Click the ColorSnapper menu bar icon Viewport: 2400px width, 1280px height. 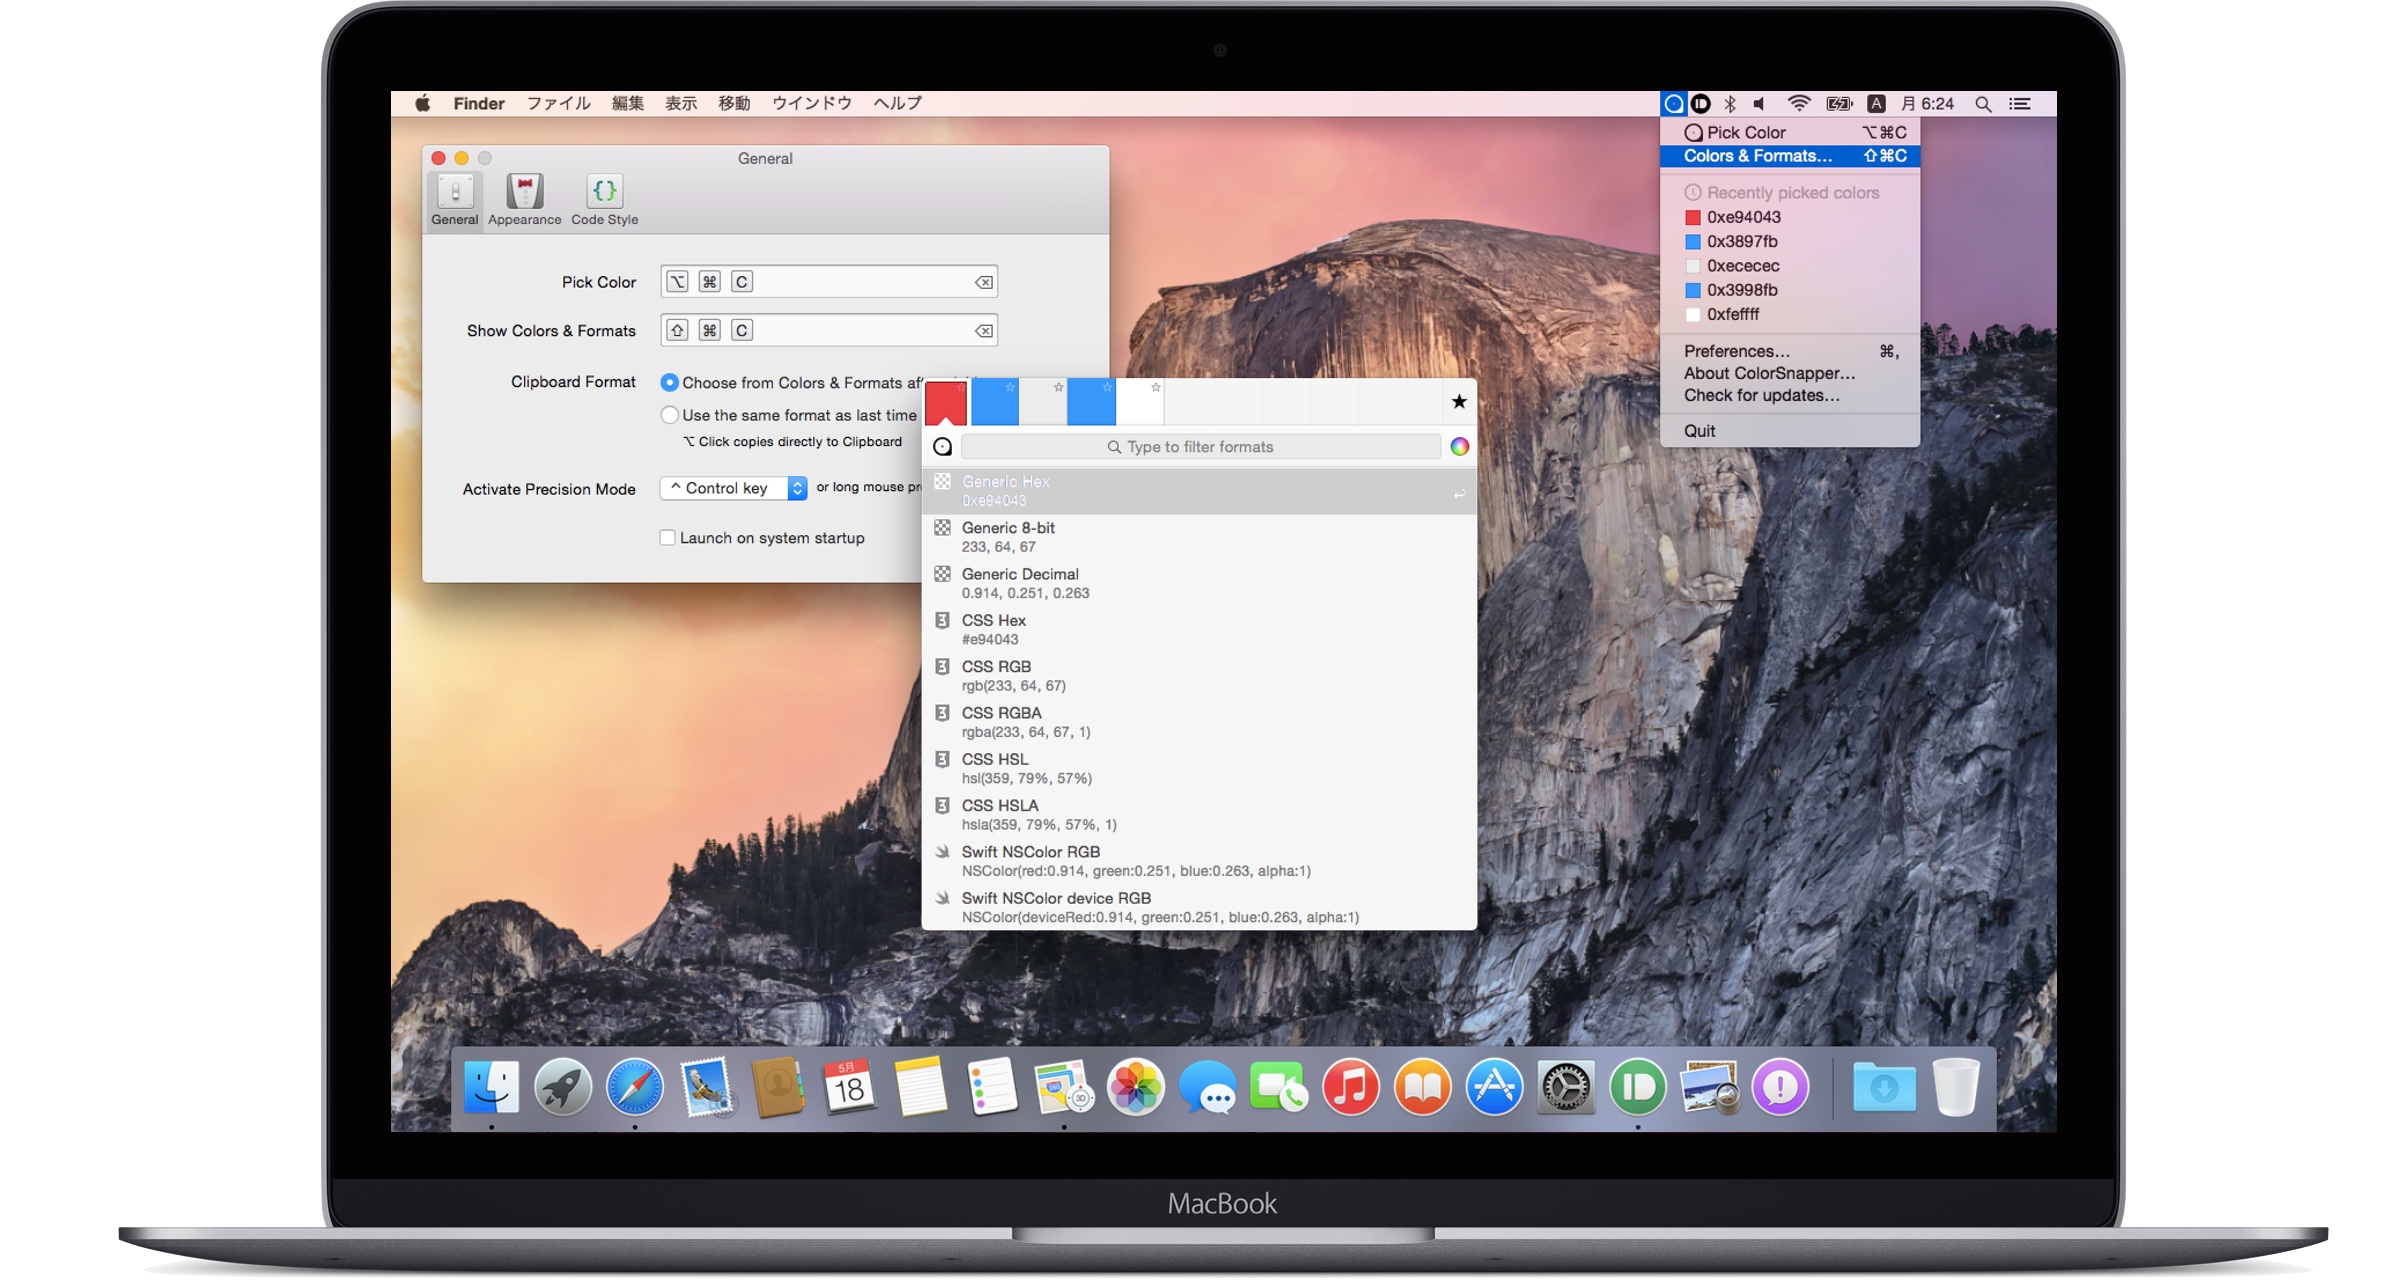[x=1674, y=104]
